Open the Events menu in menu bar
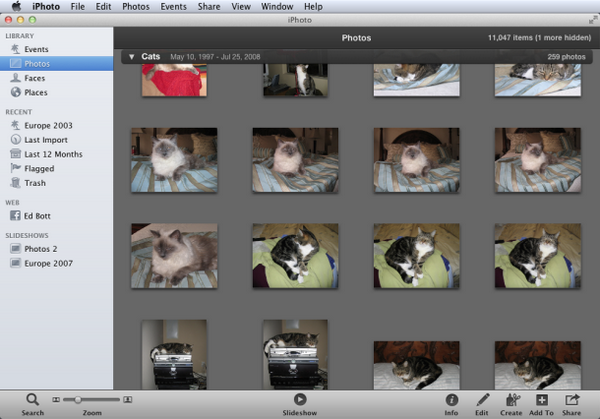Viewport: 600px width, 419px height. 173,7
